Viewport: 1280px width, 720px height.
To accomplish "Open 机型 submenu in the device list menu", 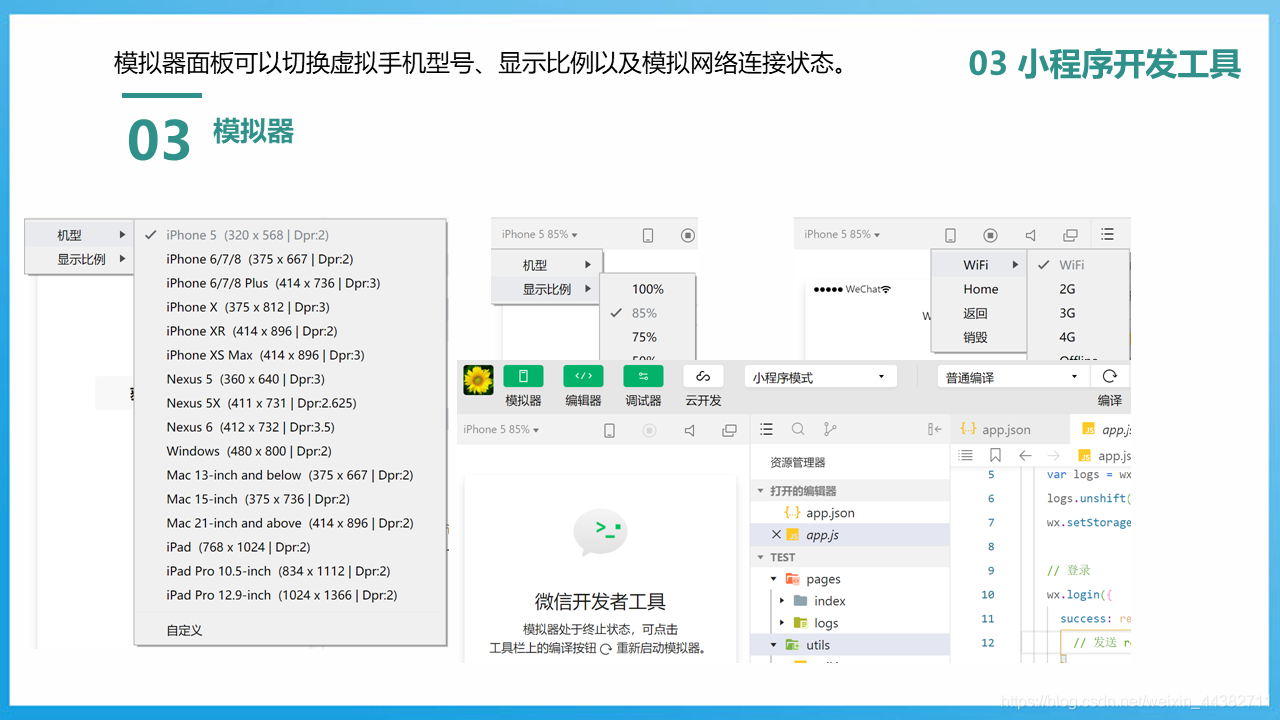I will (80, 235).
